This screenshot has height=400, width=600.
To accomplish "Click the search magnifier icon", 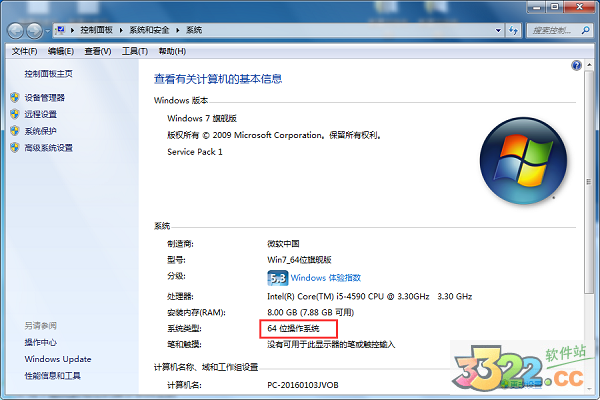I will point(585,30).
